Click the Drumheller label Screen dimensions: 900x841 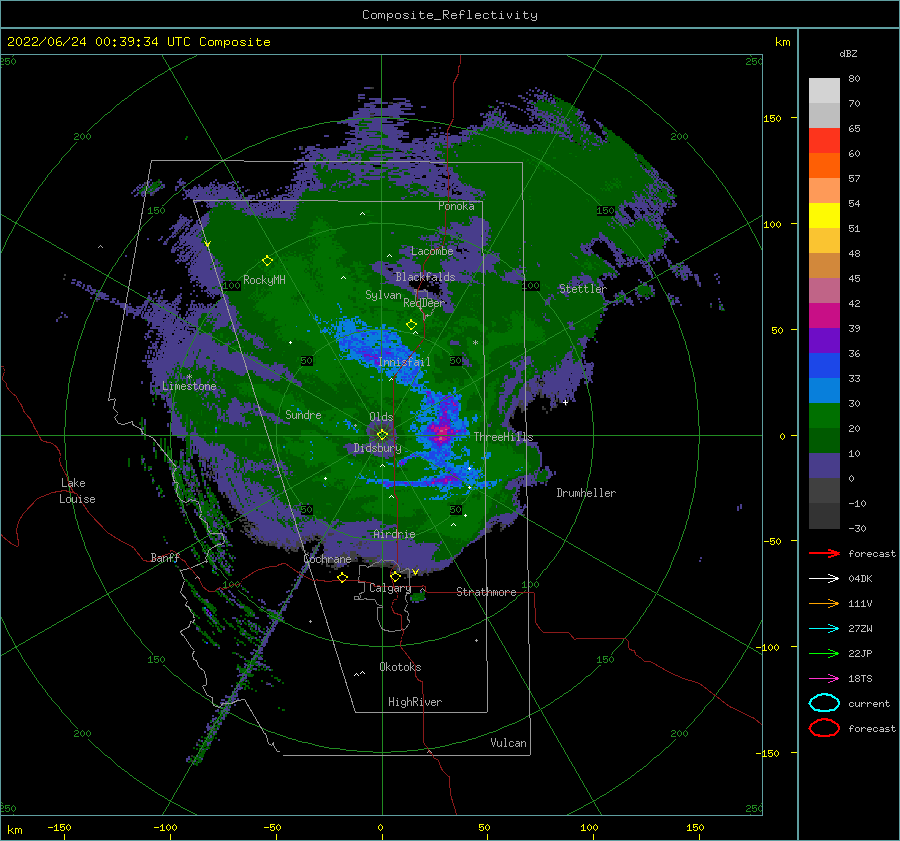tap(586, 493)
